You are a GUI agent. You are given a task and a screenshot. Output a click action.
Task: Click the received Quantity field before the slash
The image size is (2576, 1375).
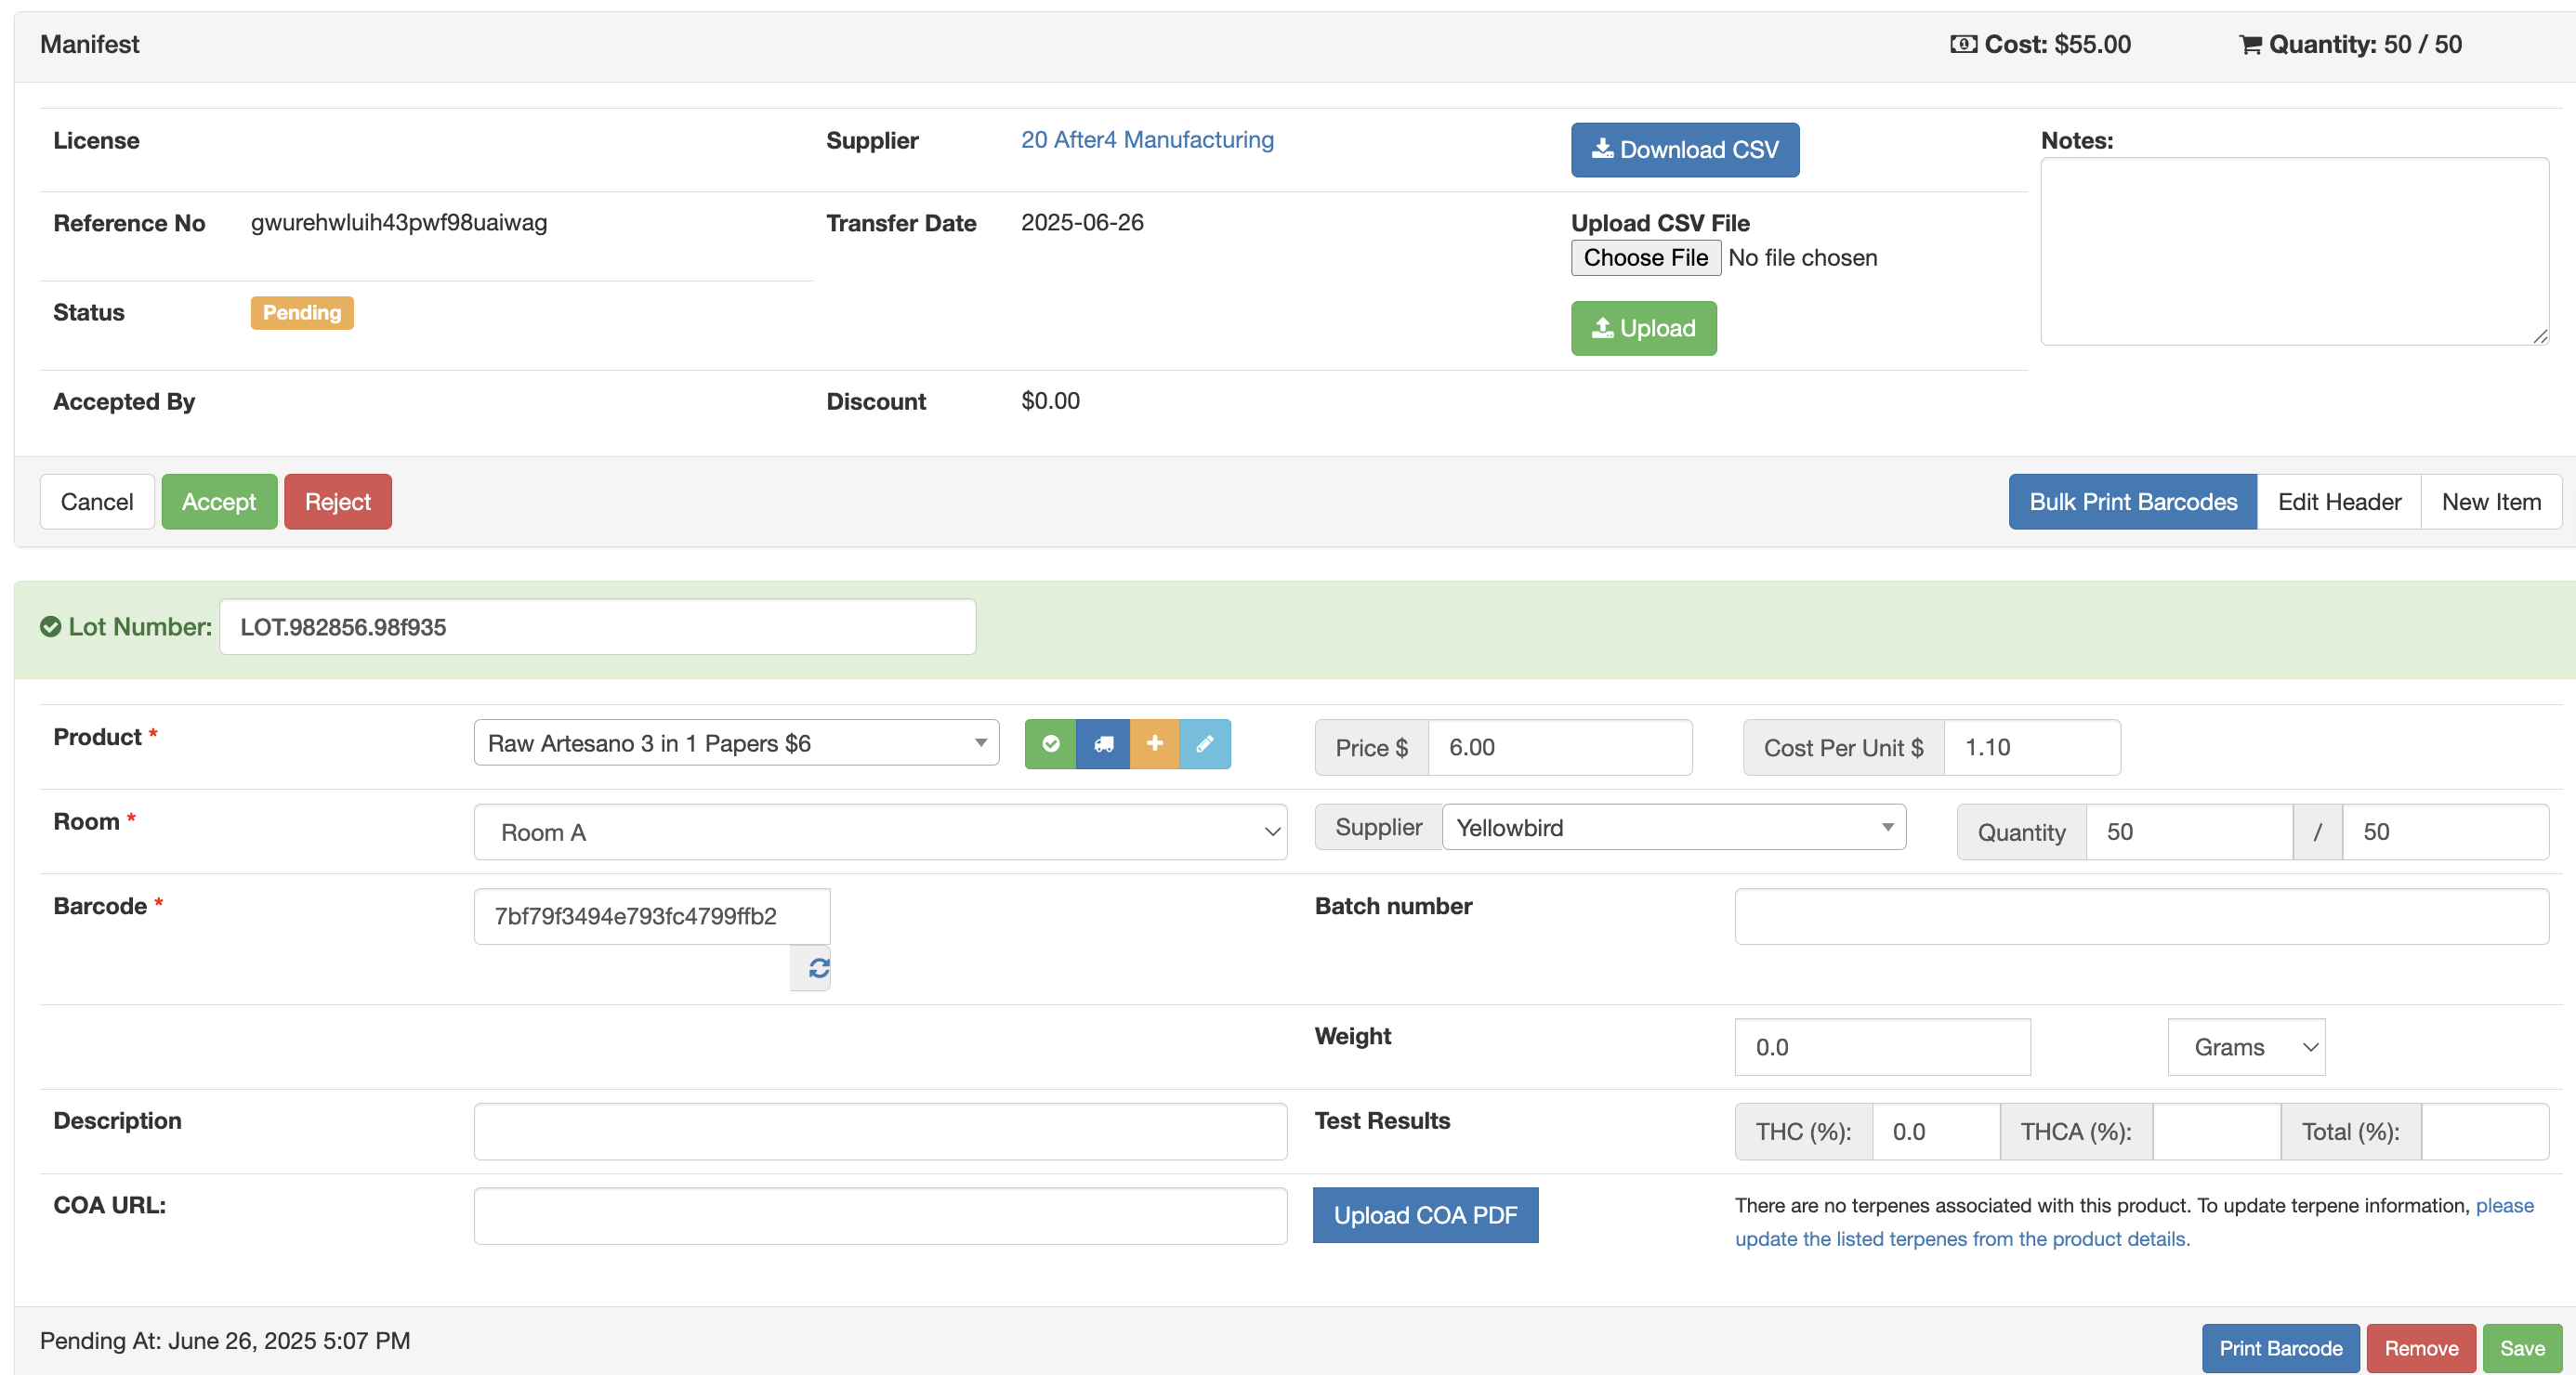pyautogui.click(x=2189, y=832)
